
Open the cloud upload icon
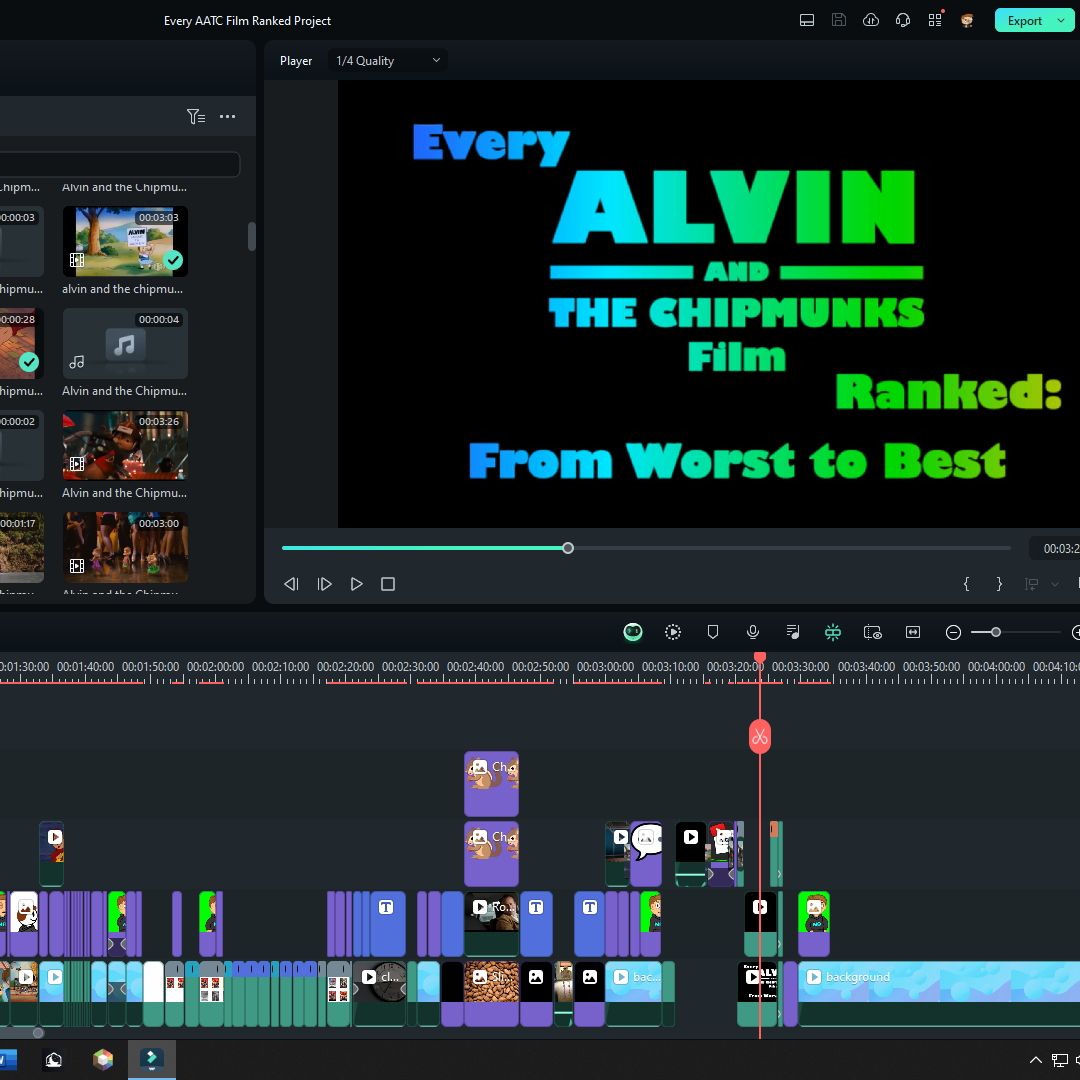(871, 20)
